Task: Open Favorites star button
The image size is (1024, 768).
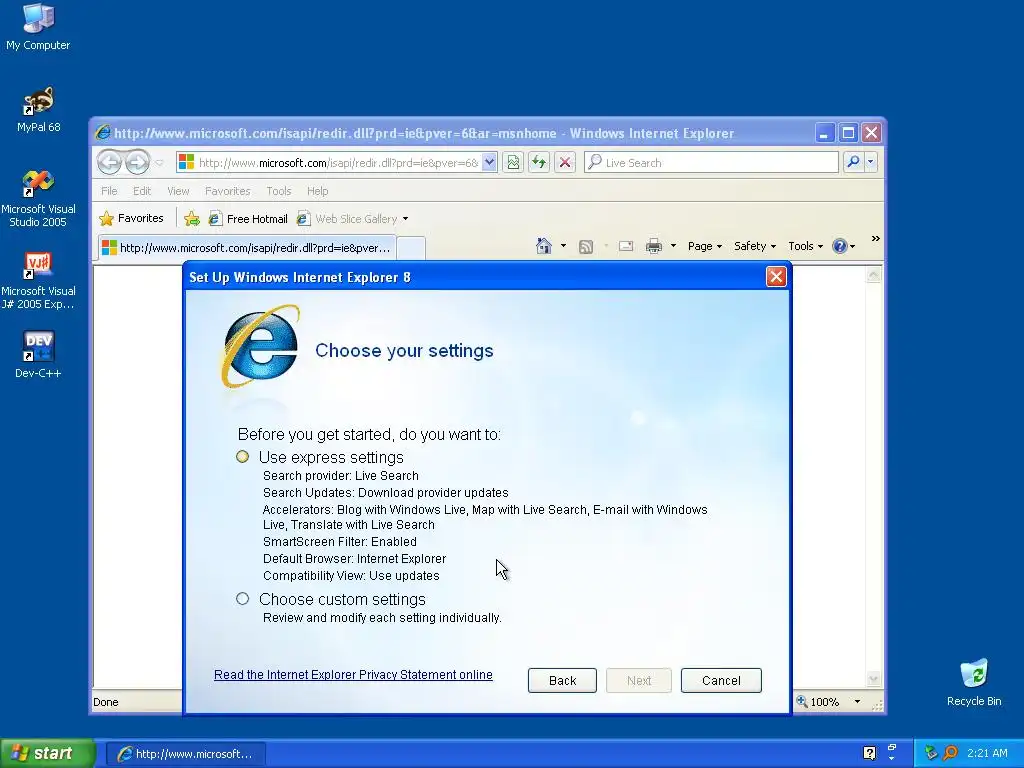Action: [132, 219]
